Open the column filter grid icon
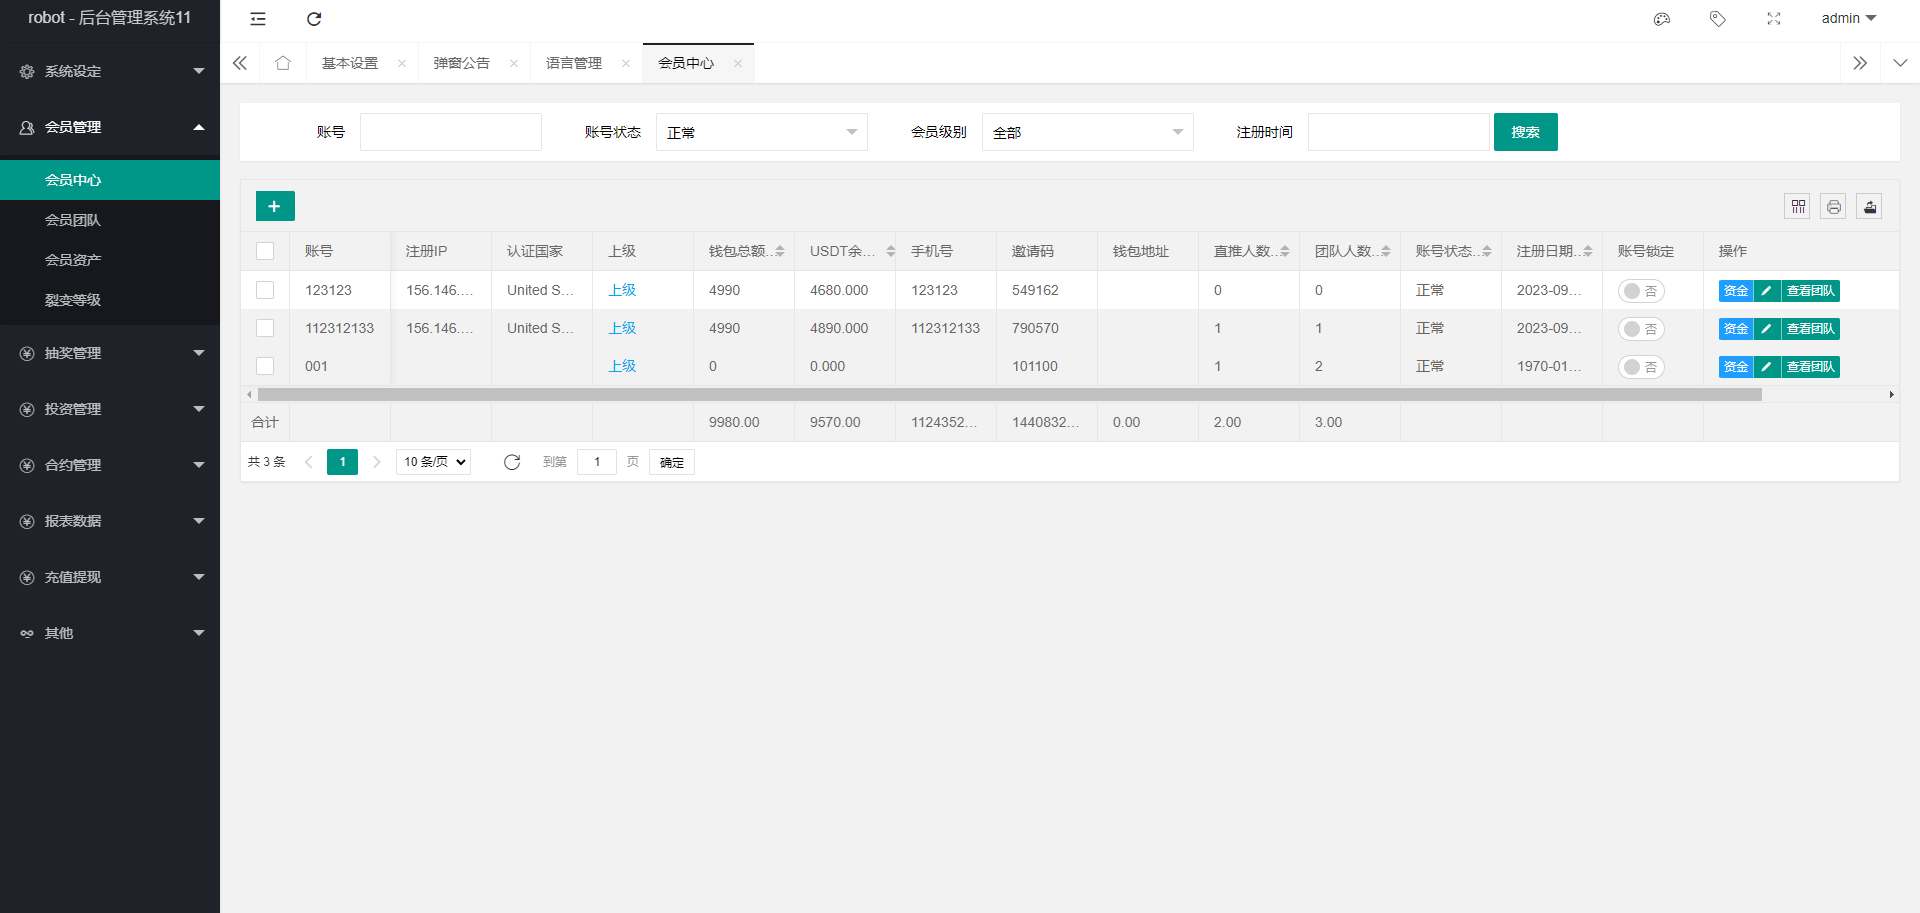Viewport: 1920px width, 913px height. [1798, 206]
